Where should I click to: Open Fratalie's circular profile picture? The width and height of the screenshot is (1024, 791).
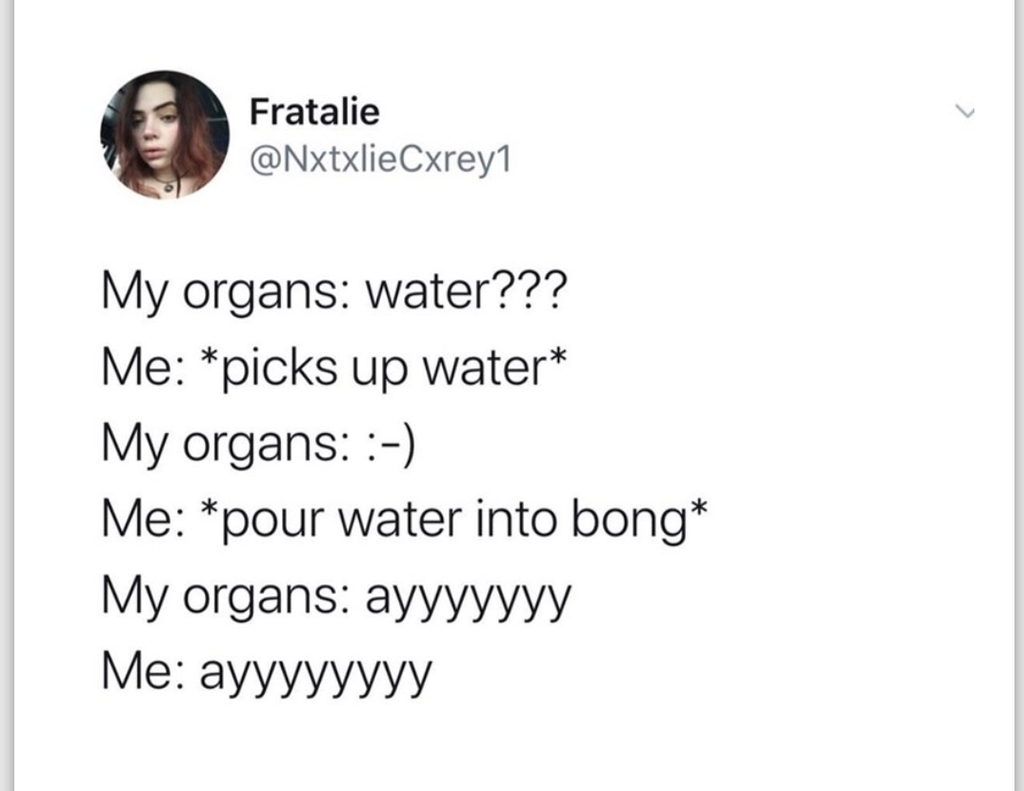pyautogui.click(x=165, y=135)
